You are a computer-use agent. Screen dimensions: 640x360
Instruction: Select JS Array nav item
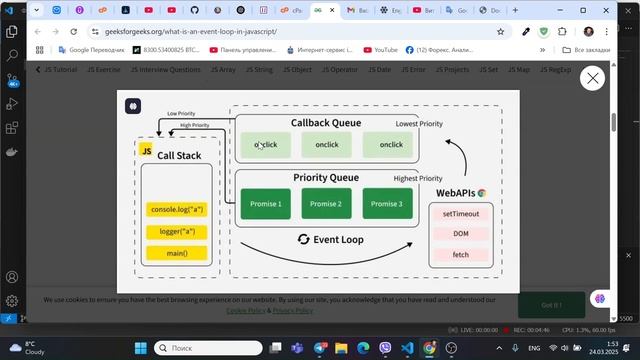point(223,70)
